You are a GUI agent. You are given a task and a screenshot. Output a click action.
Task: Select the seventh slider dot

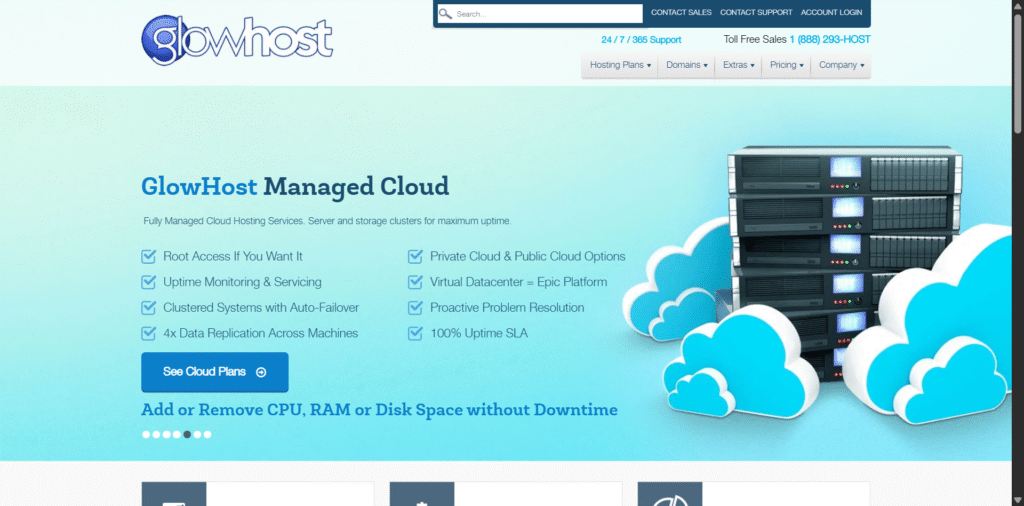[207, 434]
